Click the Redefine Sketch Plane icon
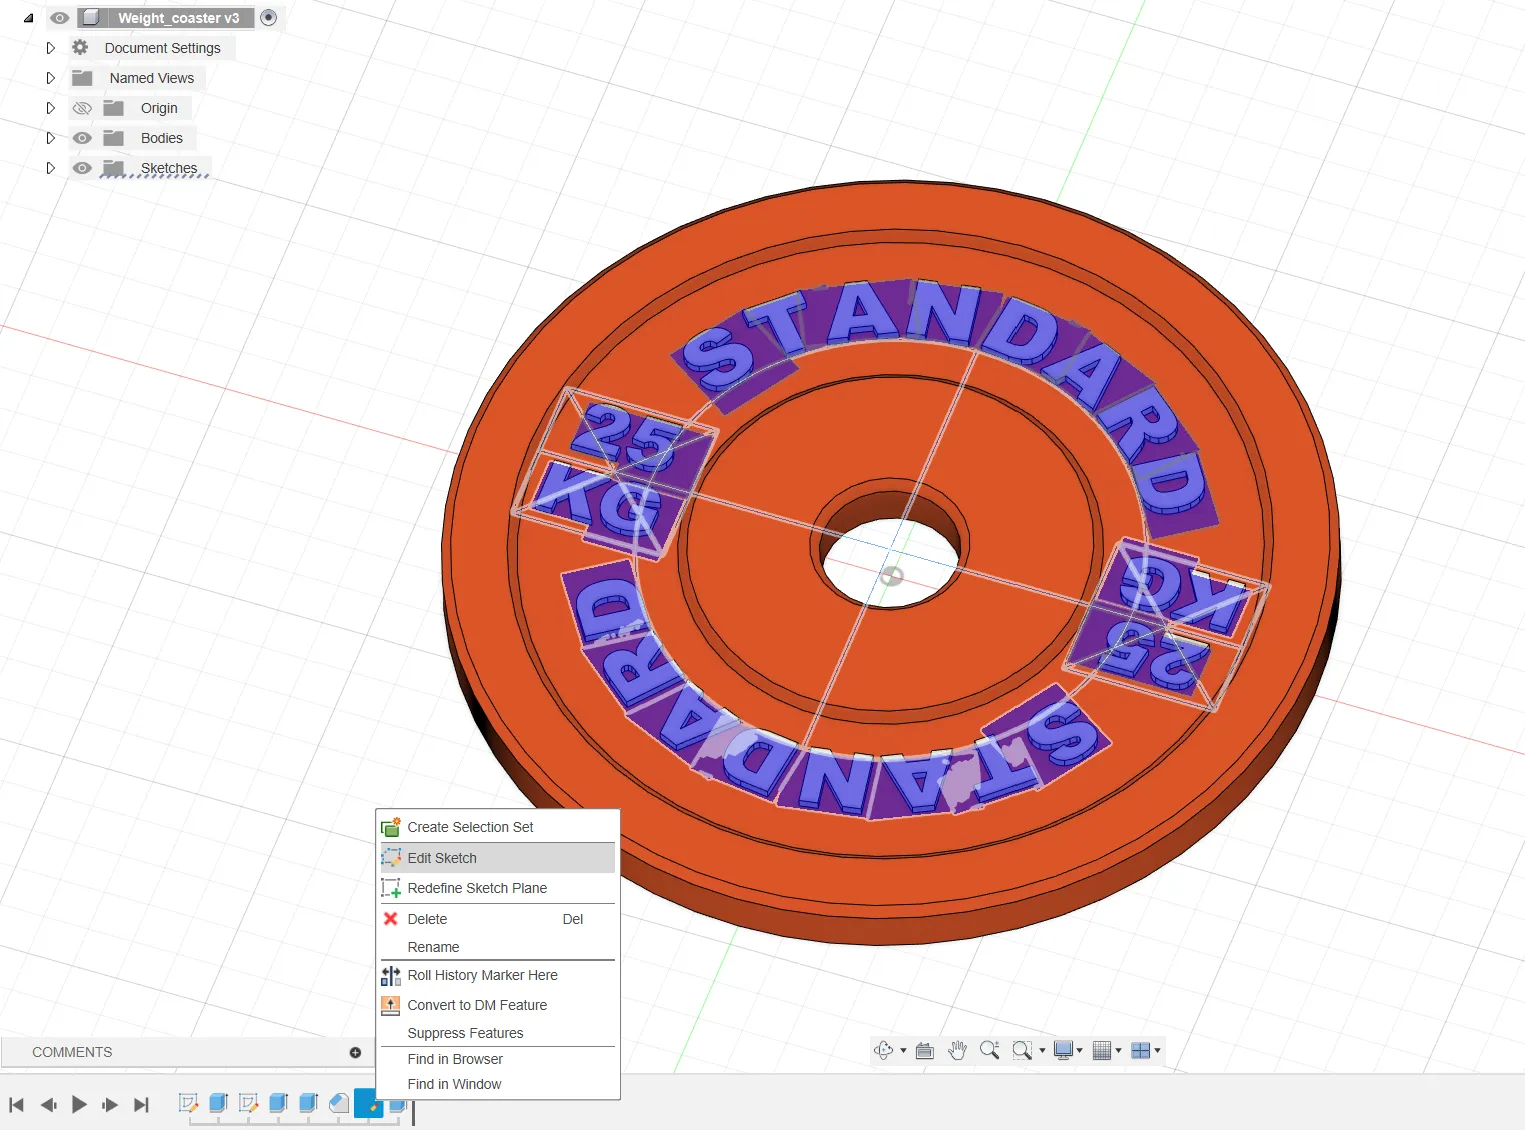Viewport: 1525px width, 1130px height. [391, 888]
